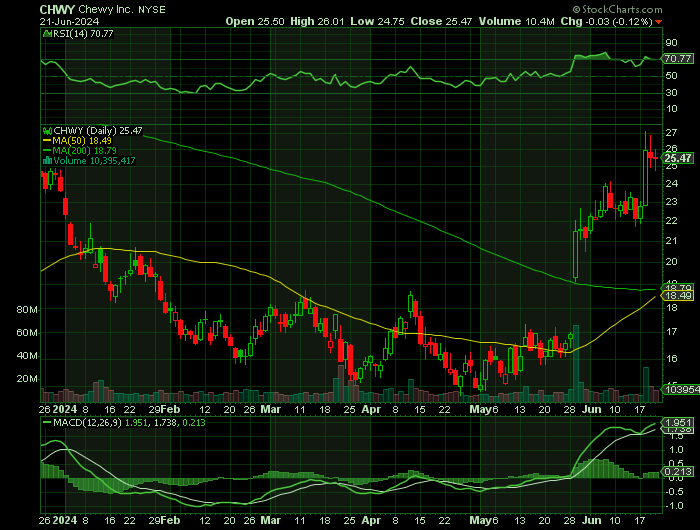Click the MA(200) 18.79 legend text

click(85, 151)
